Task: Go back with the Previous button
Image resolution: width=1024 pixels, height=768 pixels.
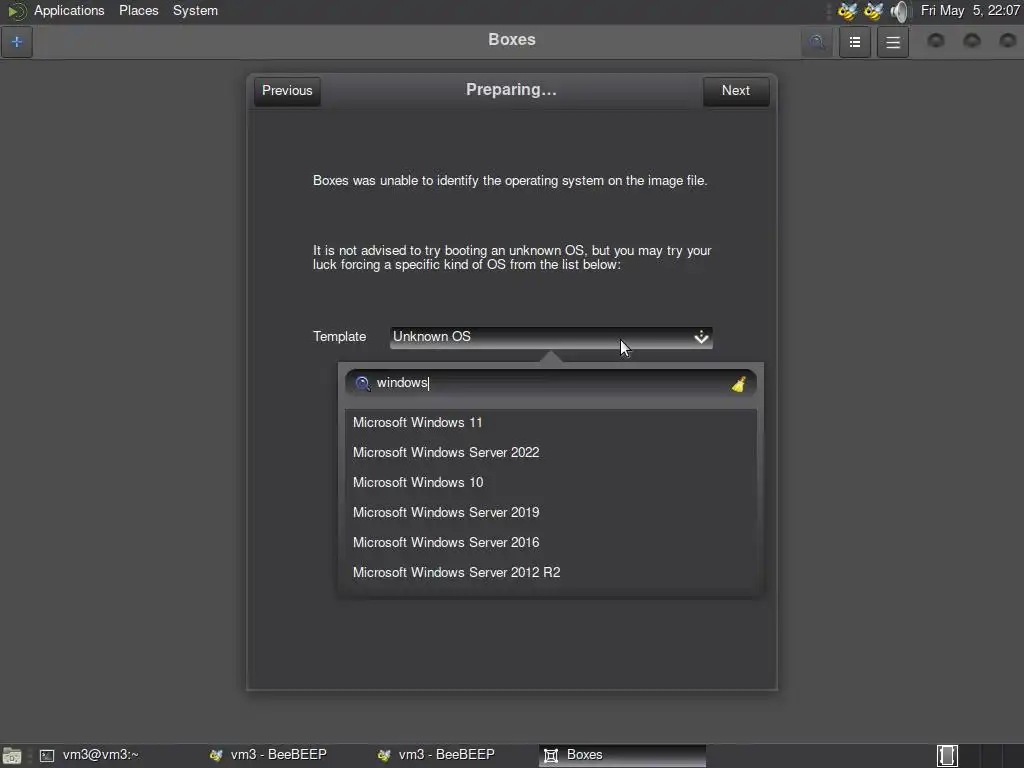Action: coord(287,91)
